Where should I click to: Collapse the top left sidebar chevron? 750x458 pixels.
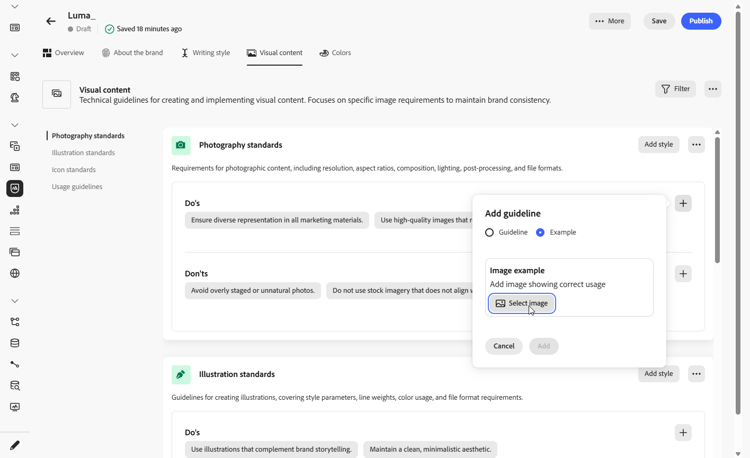(15, 7)
